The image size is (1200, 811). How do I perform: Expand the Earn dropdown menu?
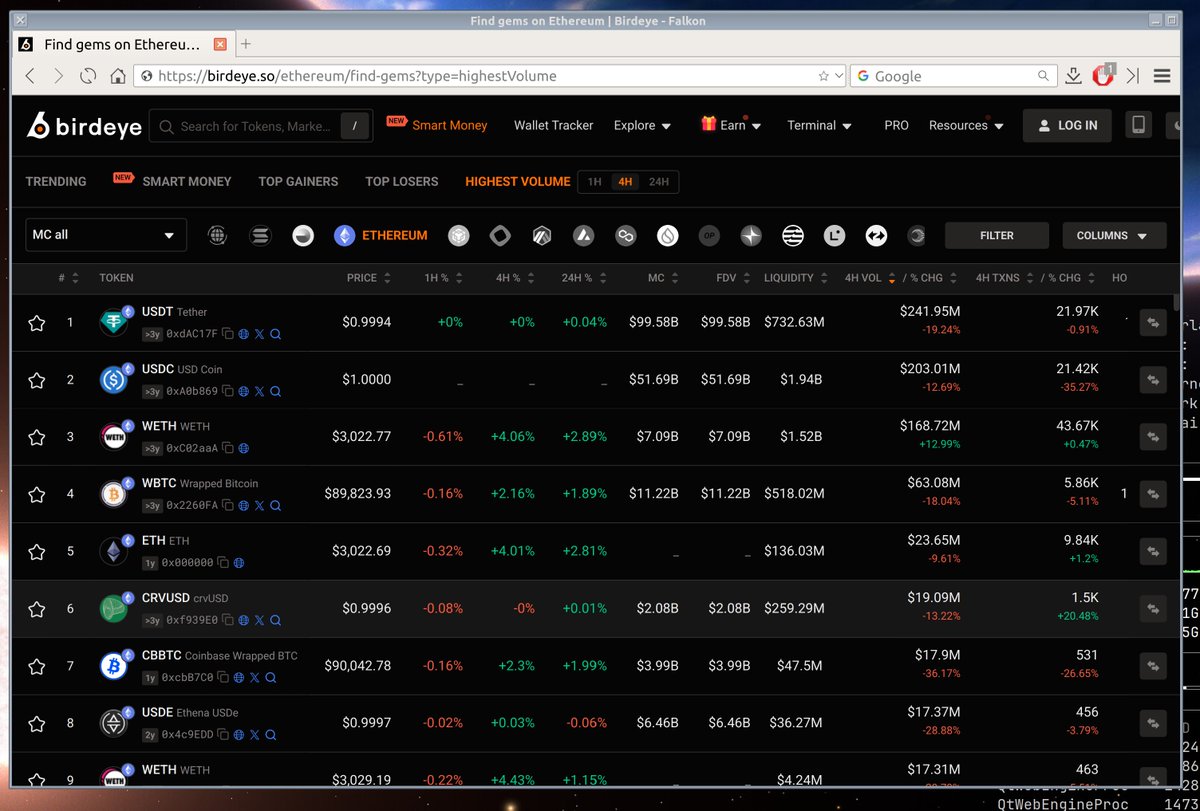coord(731,125)
